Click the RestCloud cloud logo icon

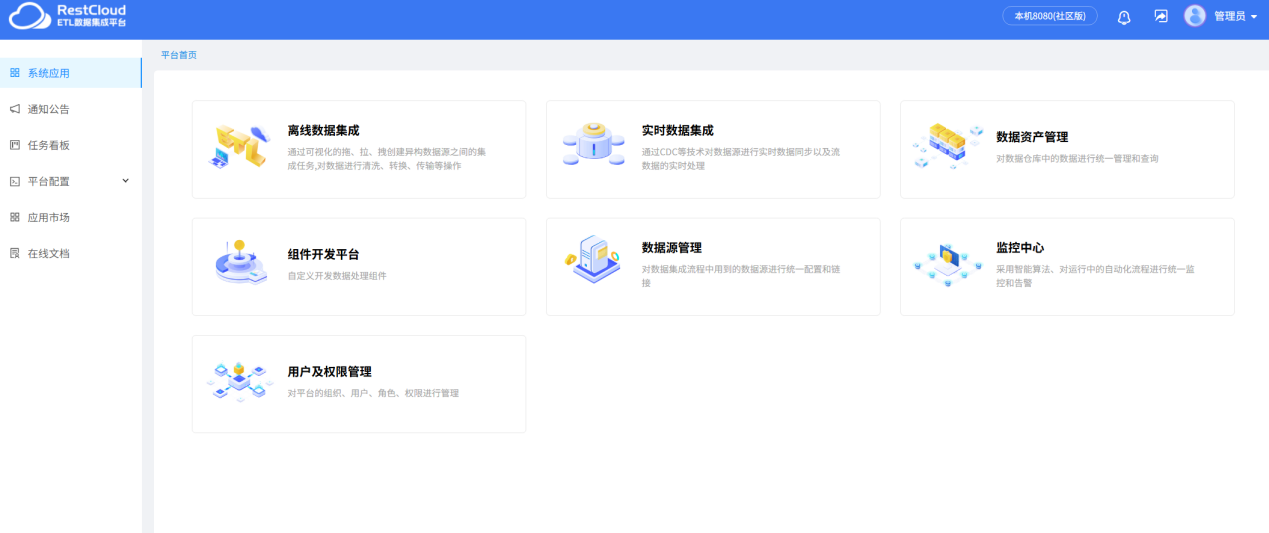pos(28,16)
